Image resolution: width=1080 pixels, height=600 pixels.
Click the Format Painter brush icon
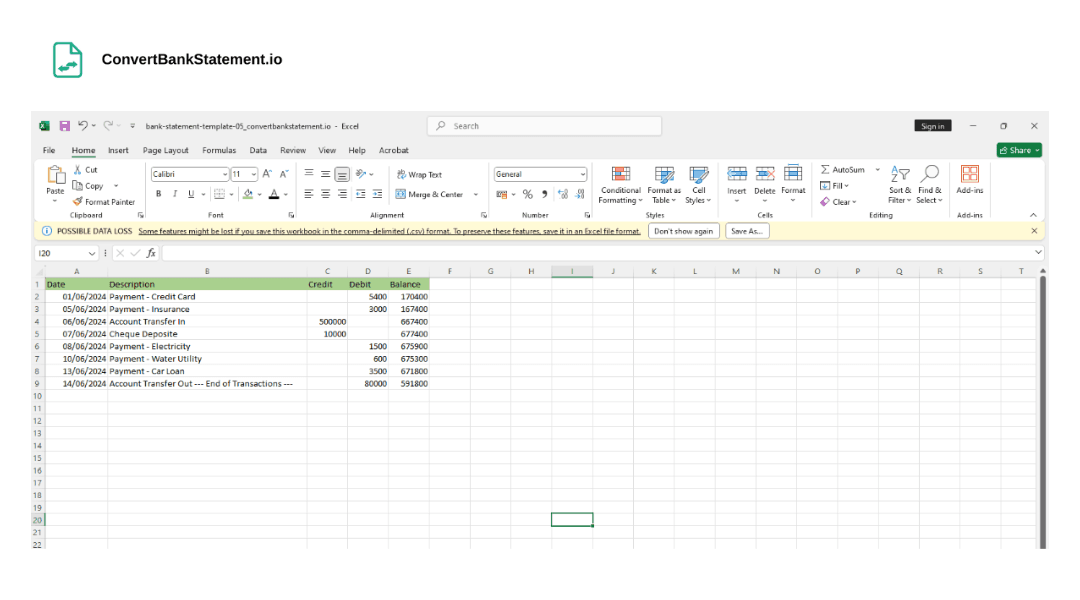(x=77, y=201)
